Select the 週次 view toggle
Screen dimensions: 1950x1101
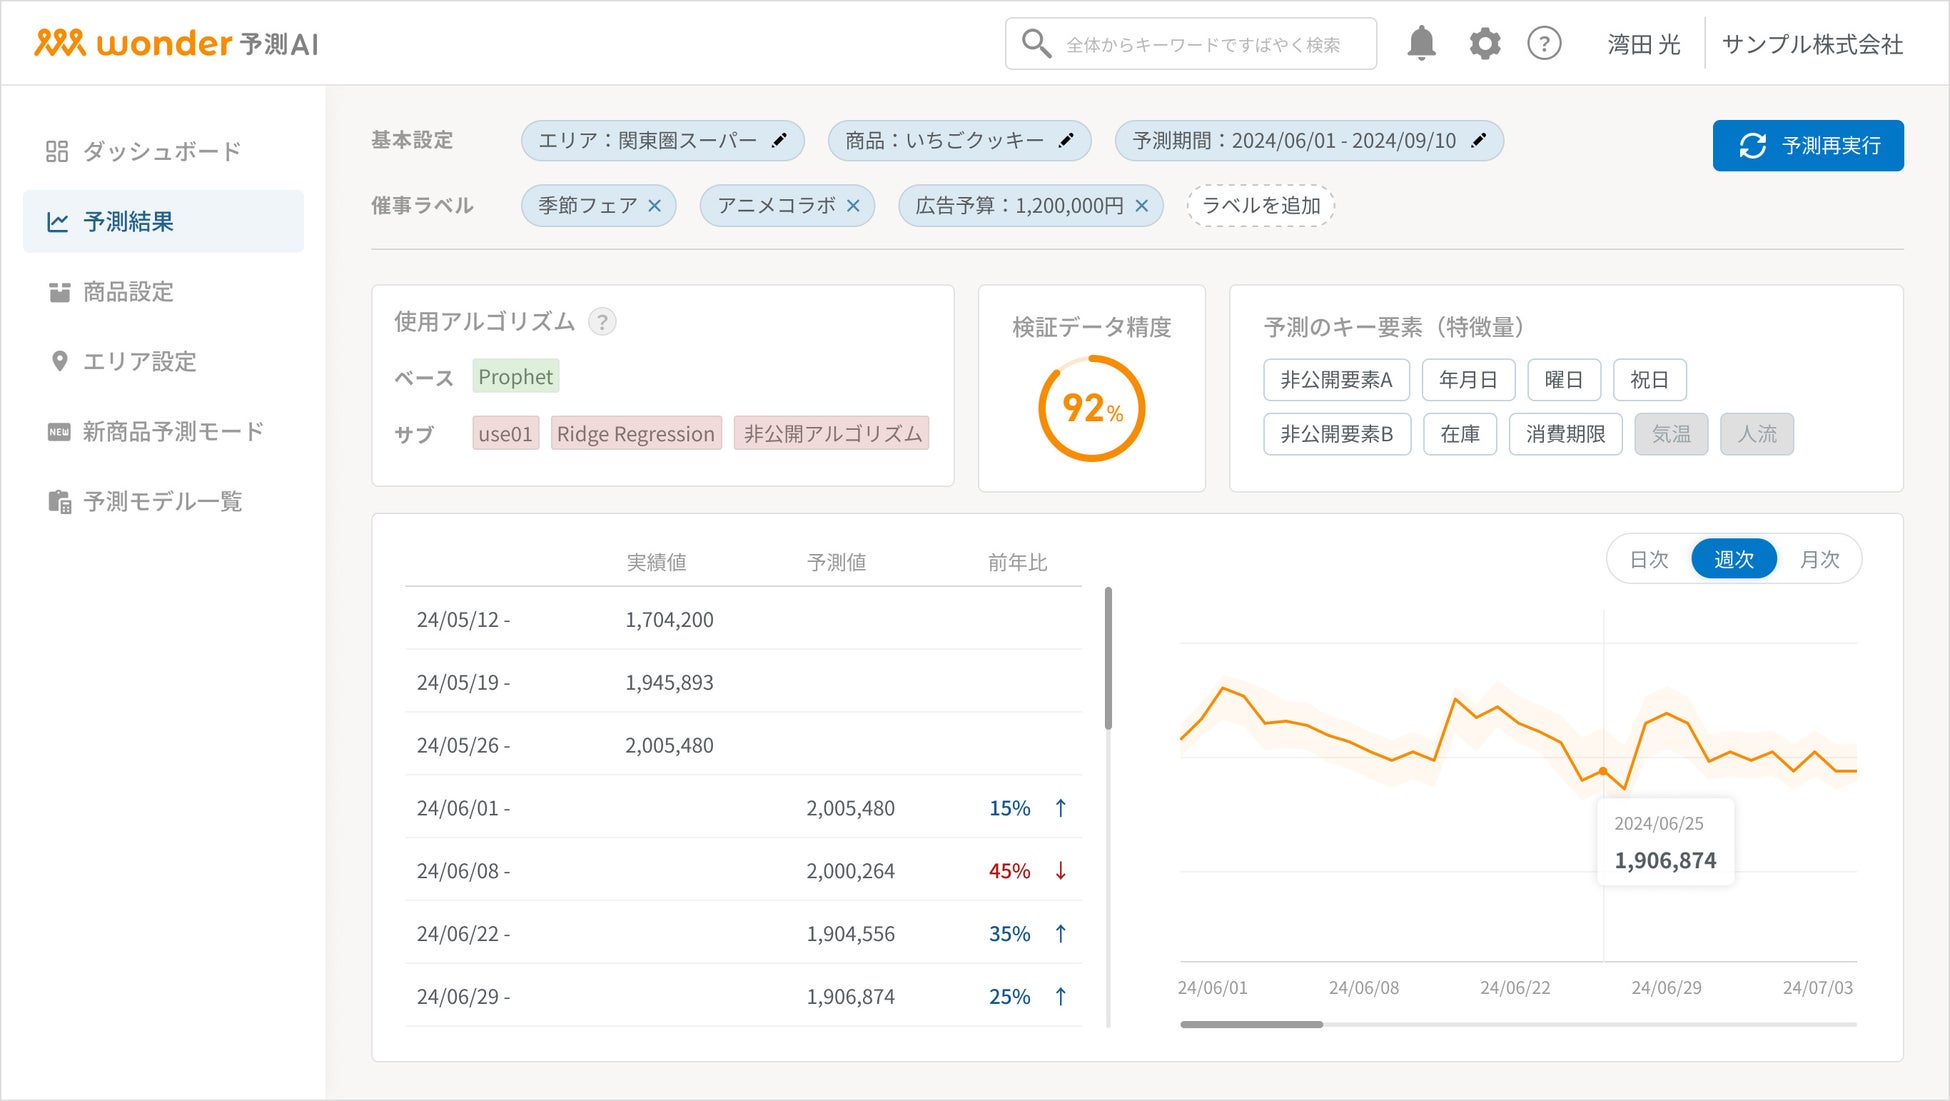click(1733, 559)
